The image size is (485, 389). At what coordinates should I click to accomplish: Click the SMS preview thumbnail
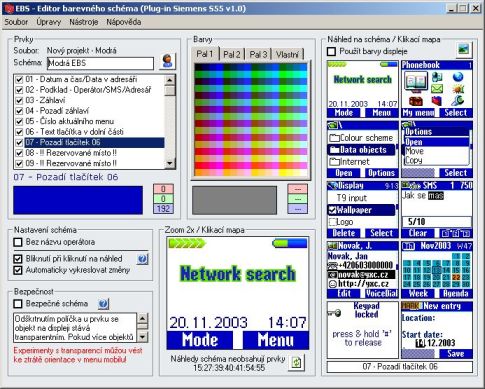pos(437,209)
